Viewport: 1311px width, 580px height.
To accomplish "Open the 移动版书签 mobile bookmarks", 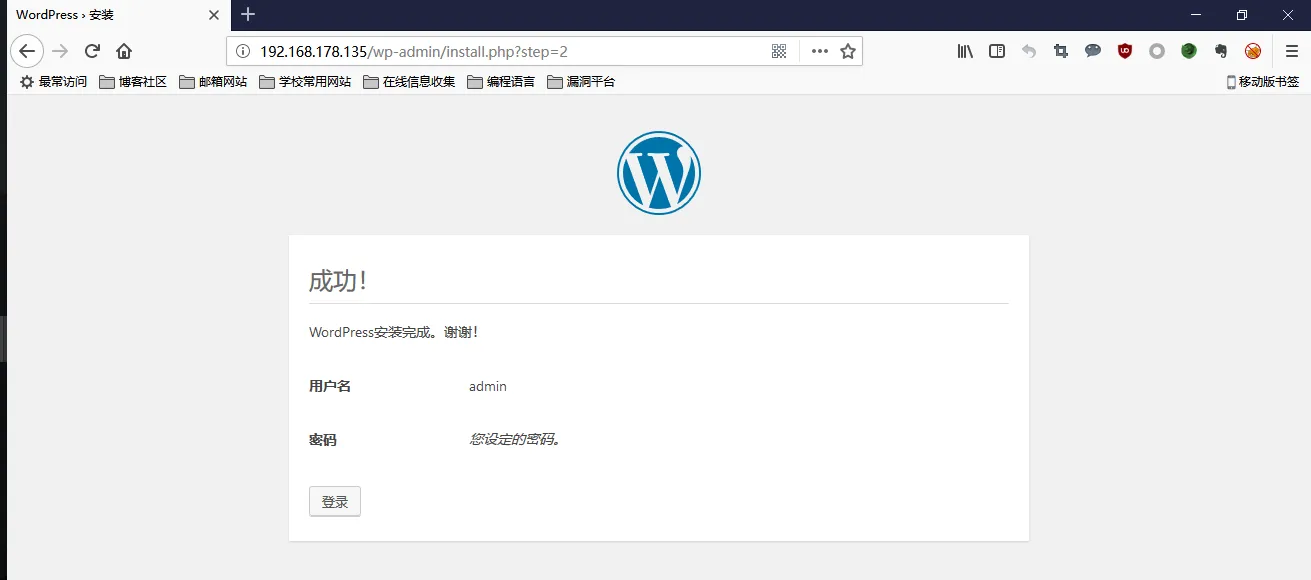I will click(1263, 82).
